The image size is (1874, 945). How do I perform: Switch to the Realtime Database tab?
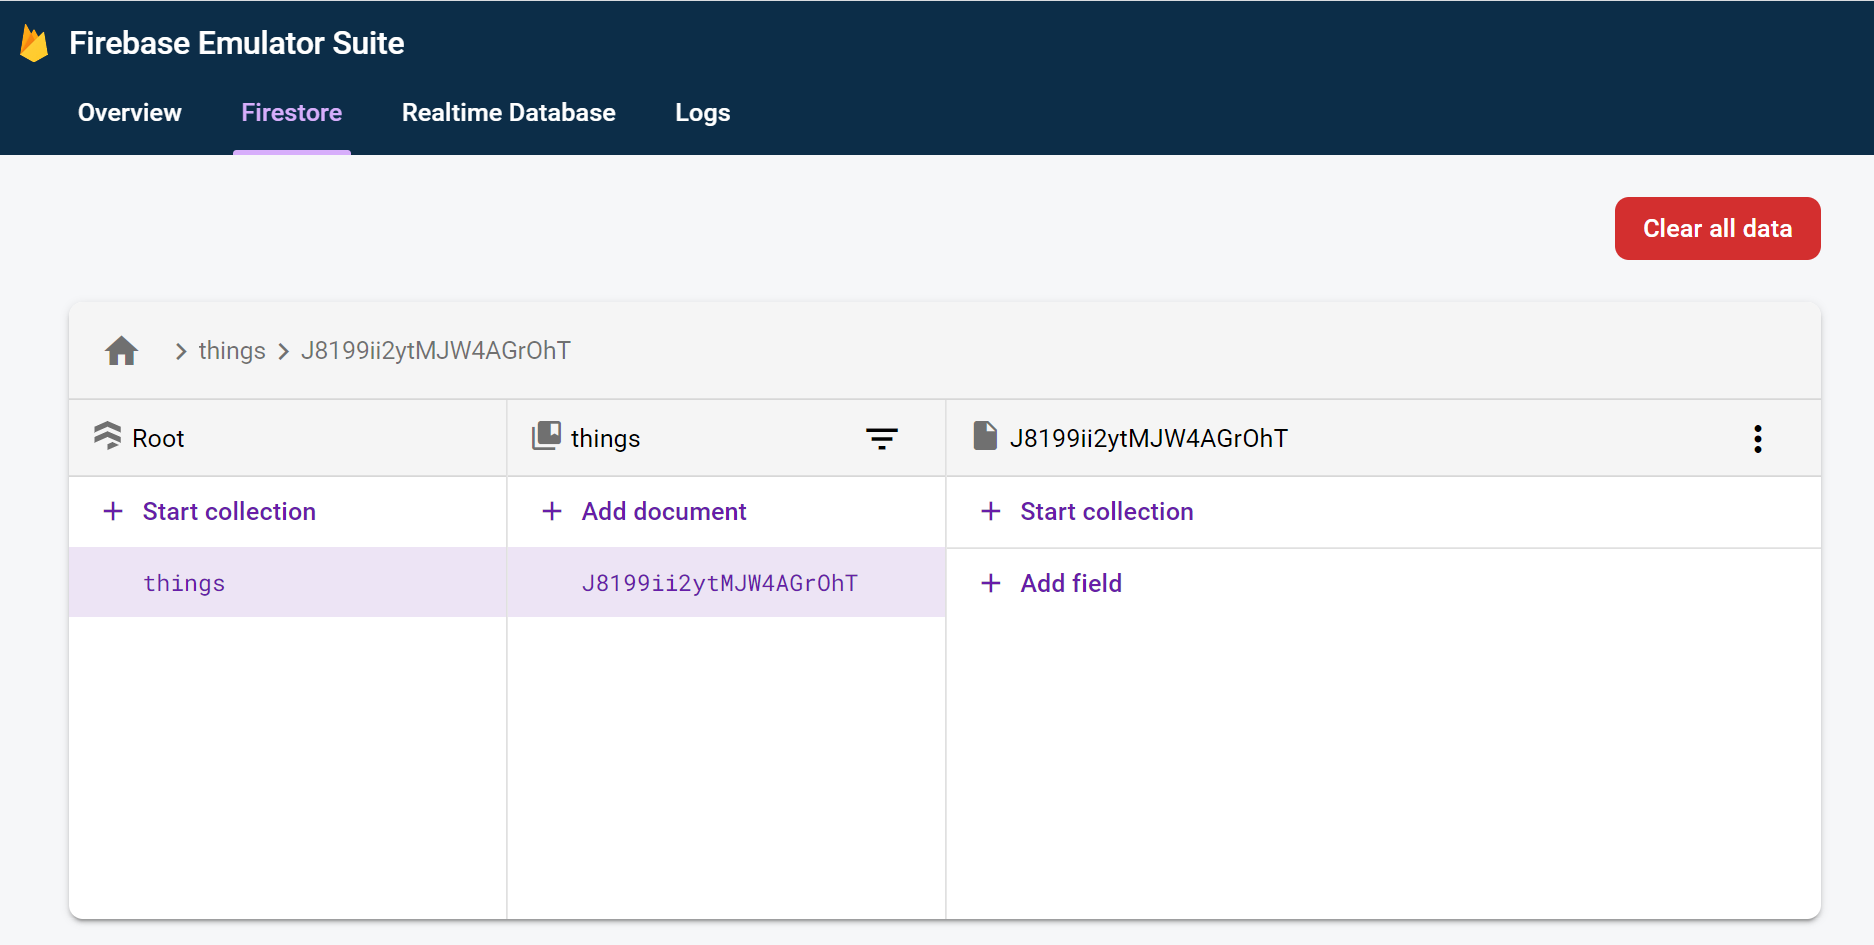coord(508,113)
